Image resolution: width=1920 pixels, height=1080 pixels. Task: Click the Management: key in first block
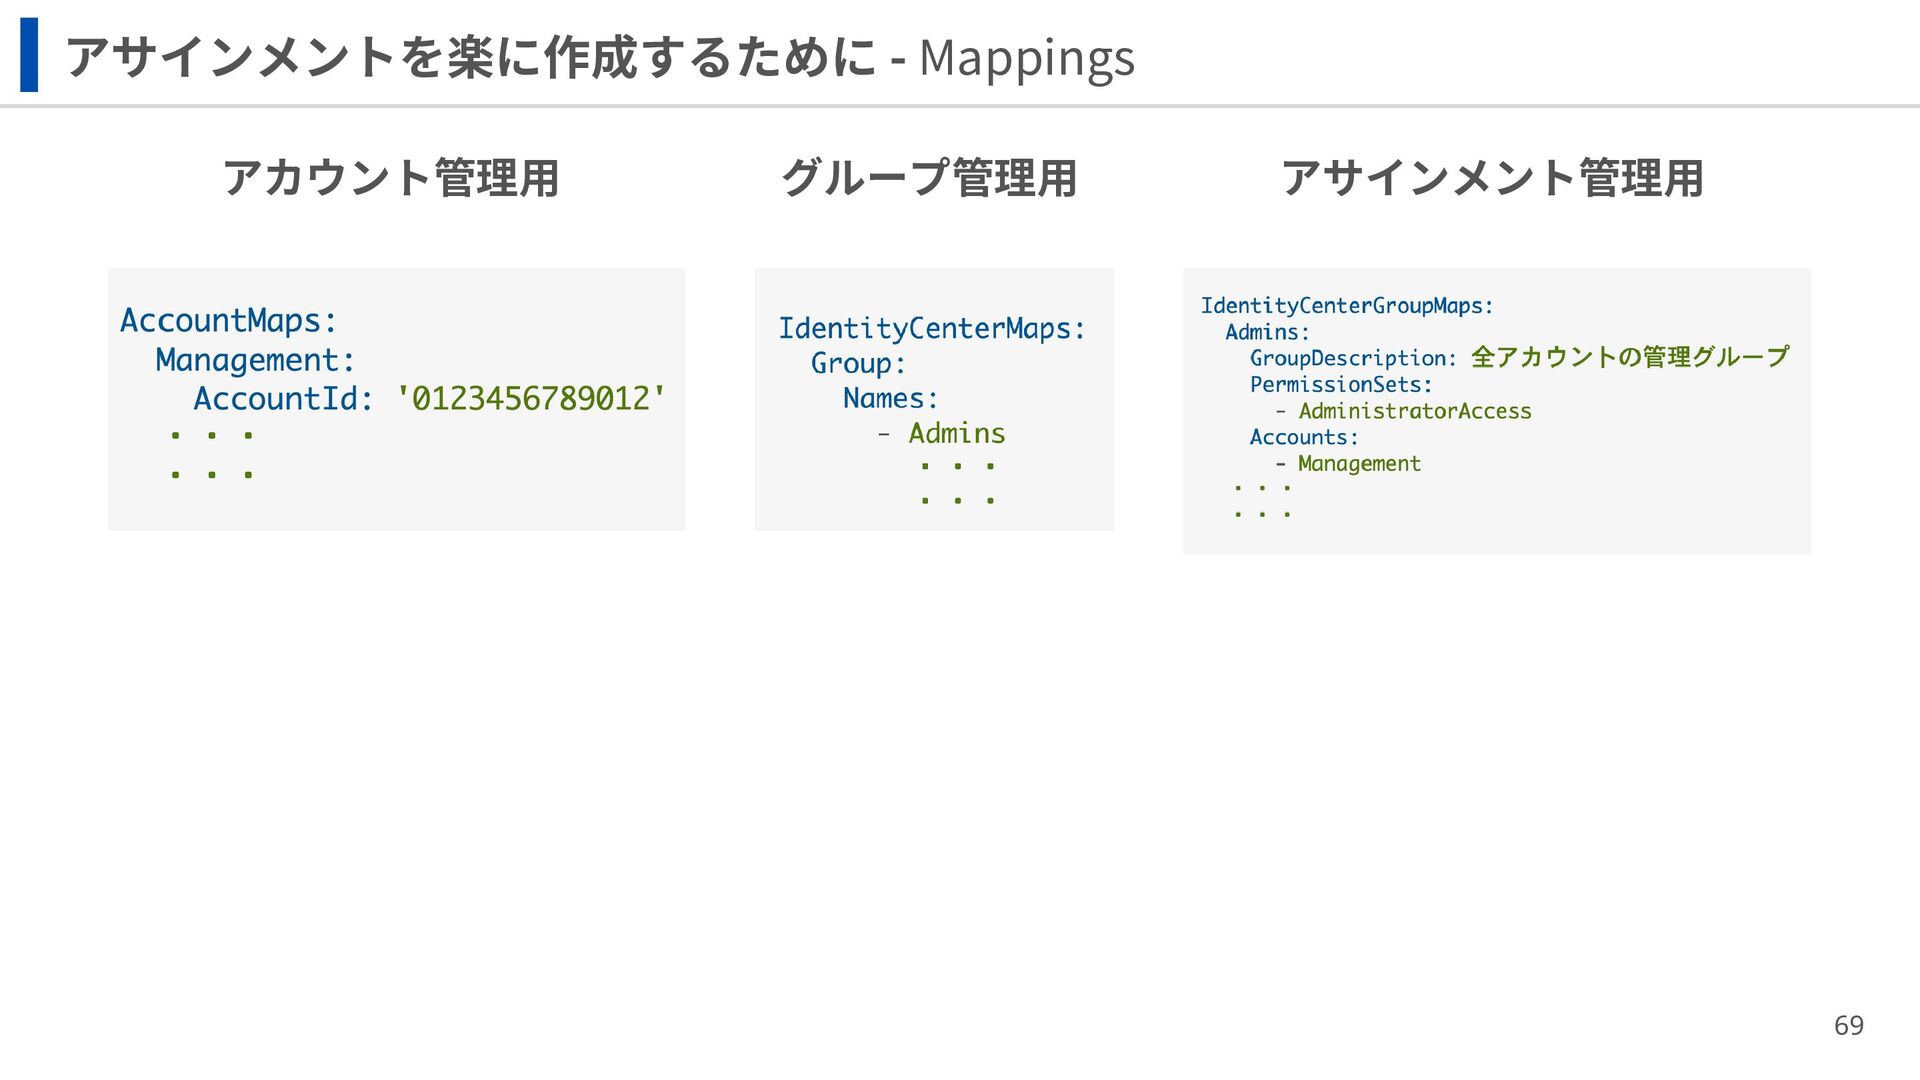tap(255, 360)
